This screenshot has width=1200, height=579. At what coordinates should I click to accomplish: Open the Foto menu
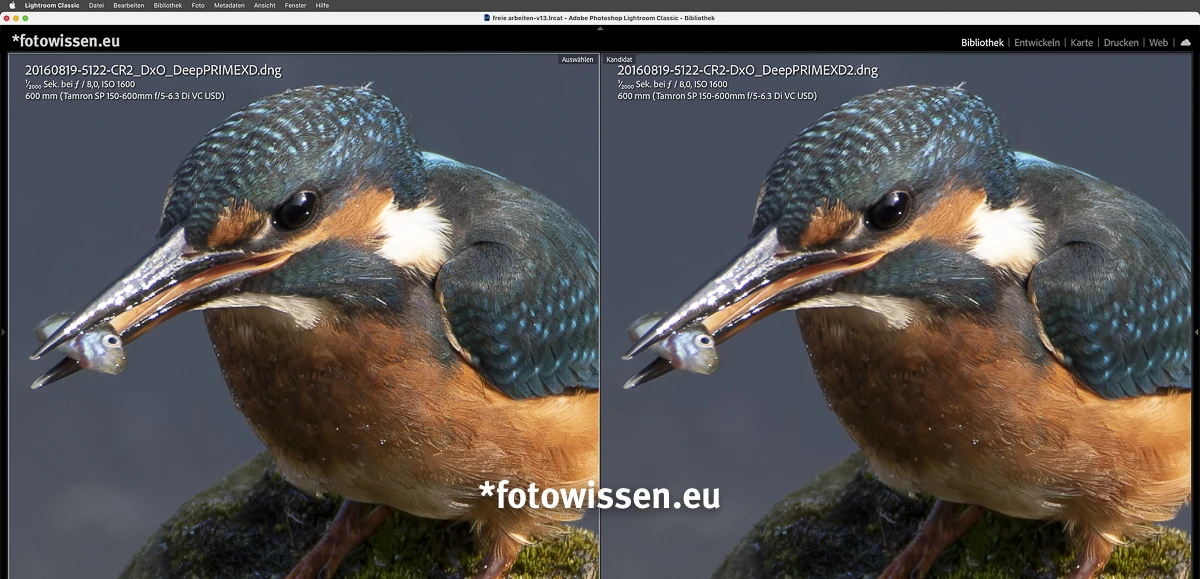[198, 5]
